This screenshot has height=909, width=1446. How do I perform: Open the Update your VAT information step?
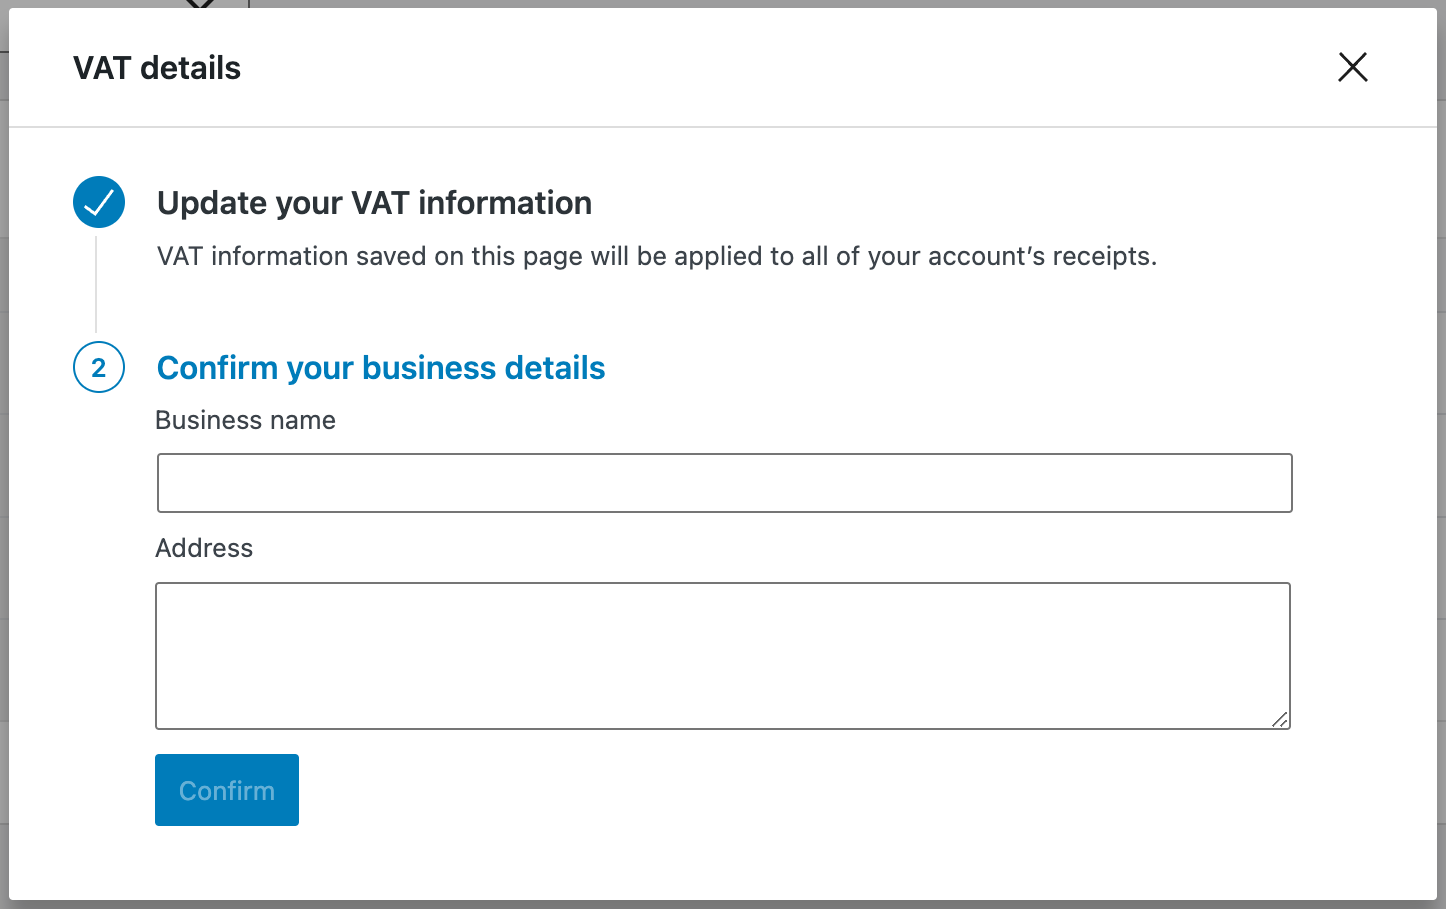pos(374,203)
